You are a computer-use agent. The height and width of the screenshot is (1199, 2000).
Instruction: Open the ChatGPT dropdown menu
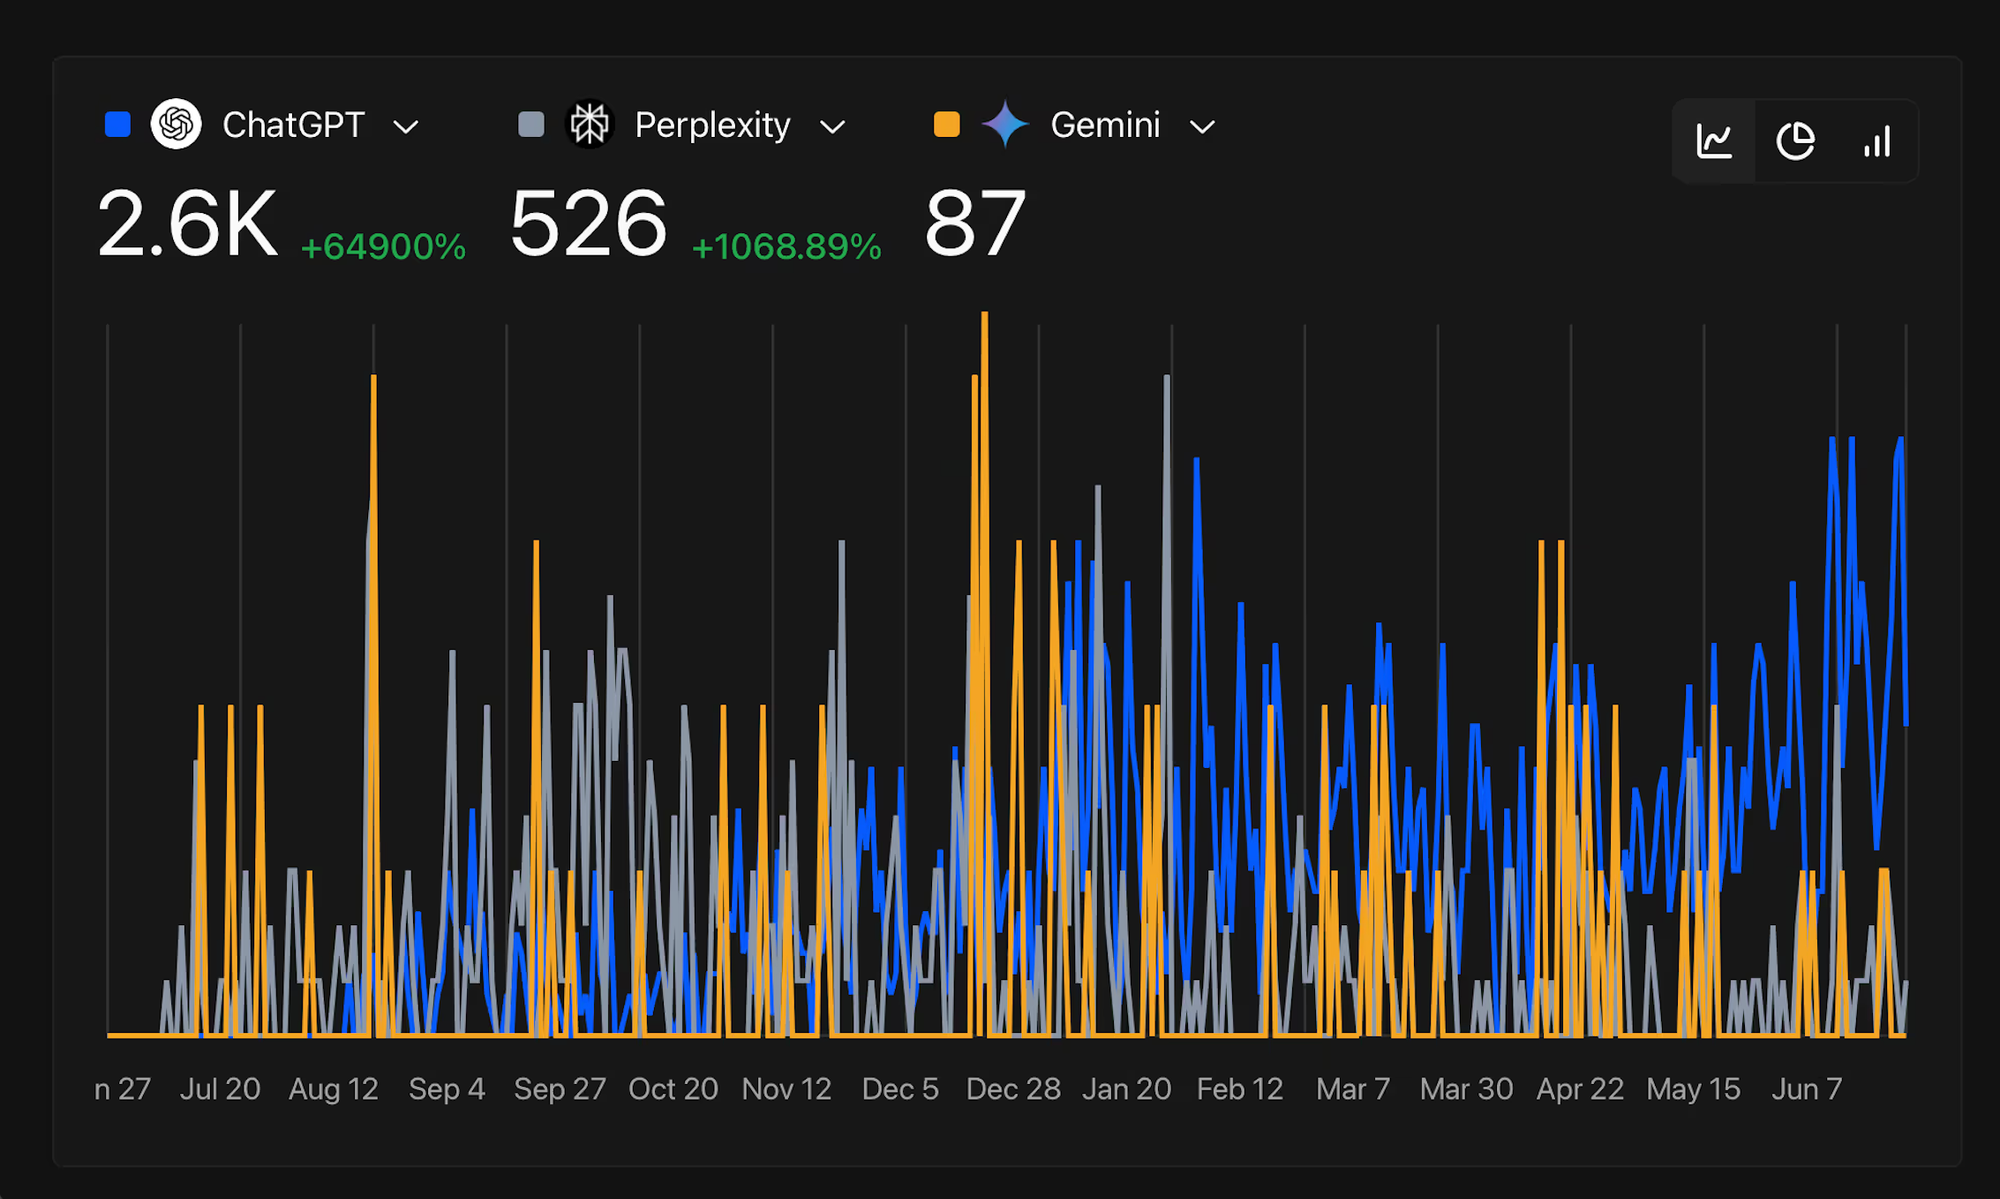(405, 127)
